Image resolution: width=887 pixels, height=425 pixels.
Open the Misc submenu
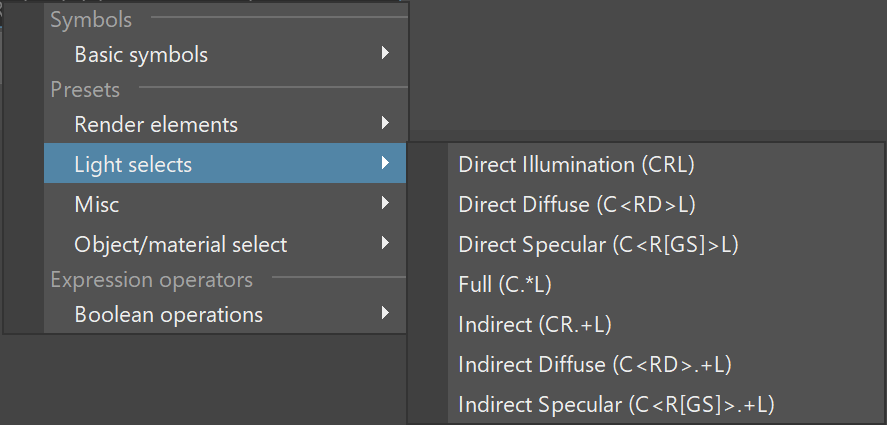(x=225, y=204)
